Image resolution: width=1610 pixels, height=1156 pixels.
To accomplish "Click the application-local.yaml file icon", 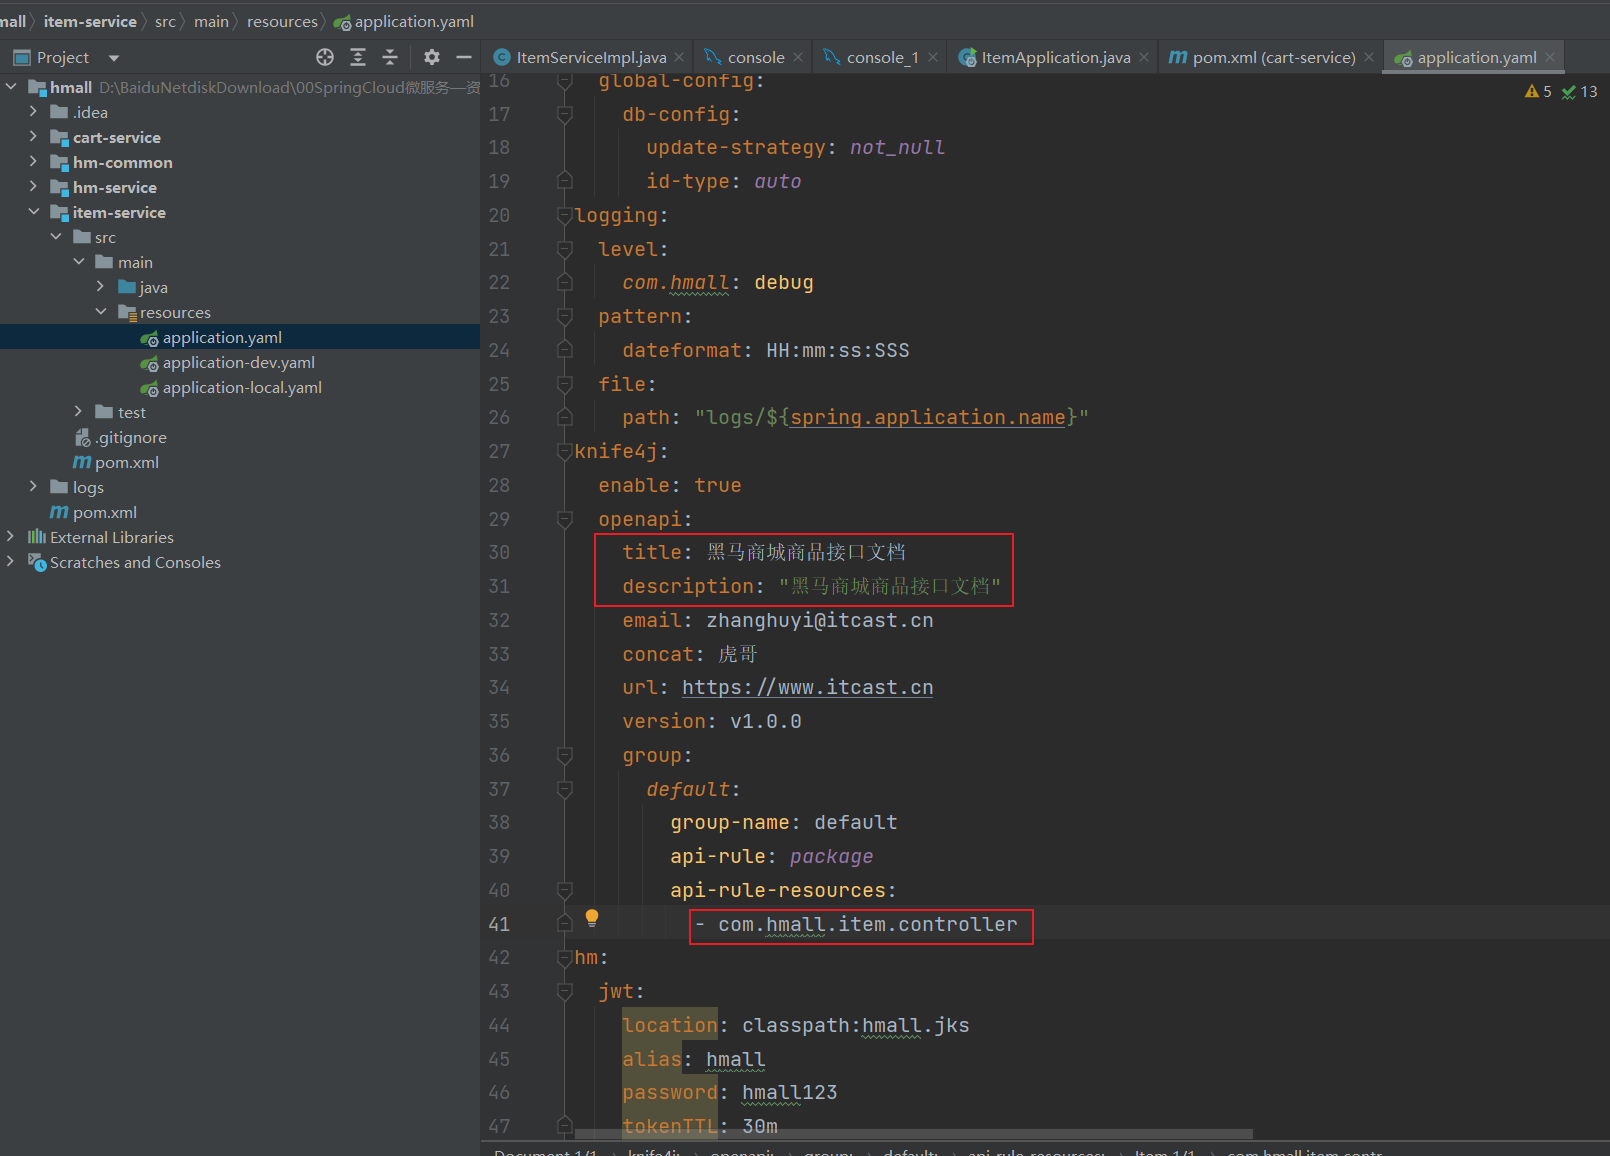I will pos(150,388).
